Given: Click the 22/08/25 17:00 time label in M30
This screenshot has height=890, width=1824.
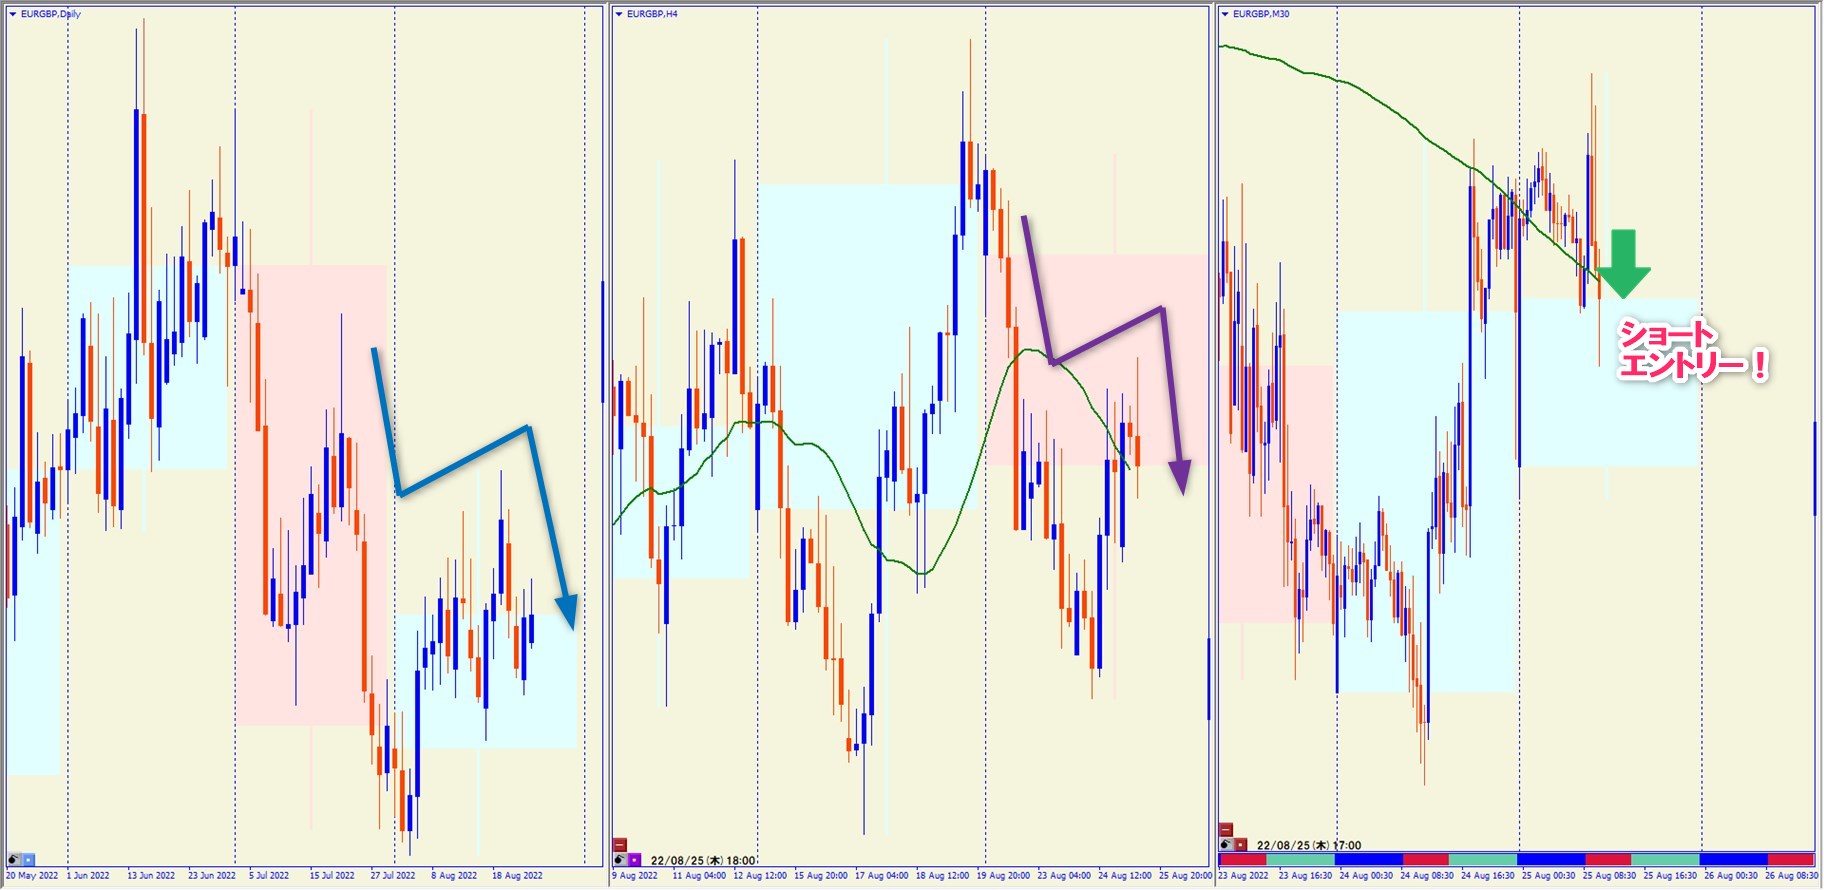Looking at the screenshot, I should pos(1309,845).
